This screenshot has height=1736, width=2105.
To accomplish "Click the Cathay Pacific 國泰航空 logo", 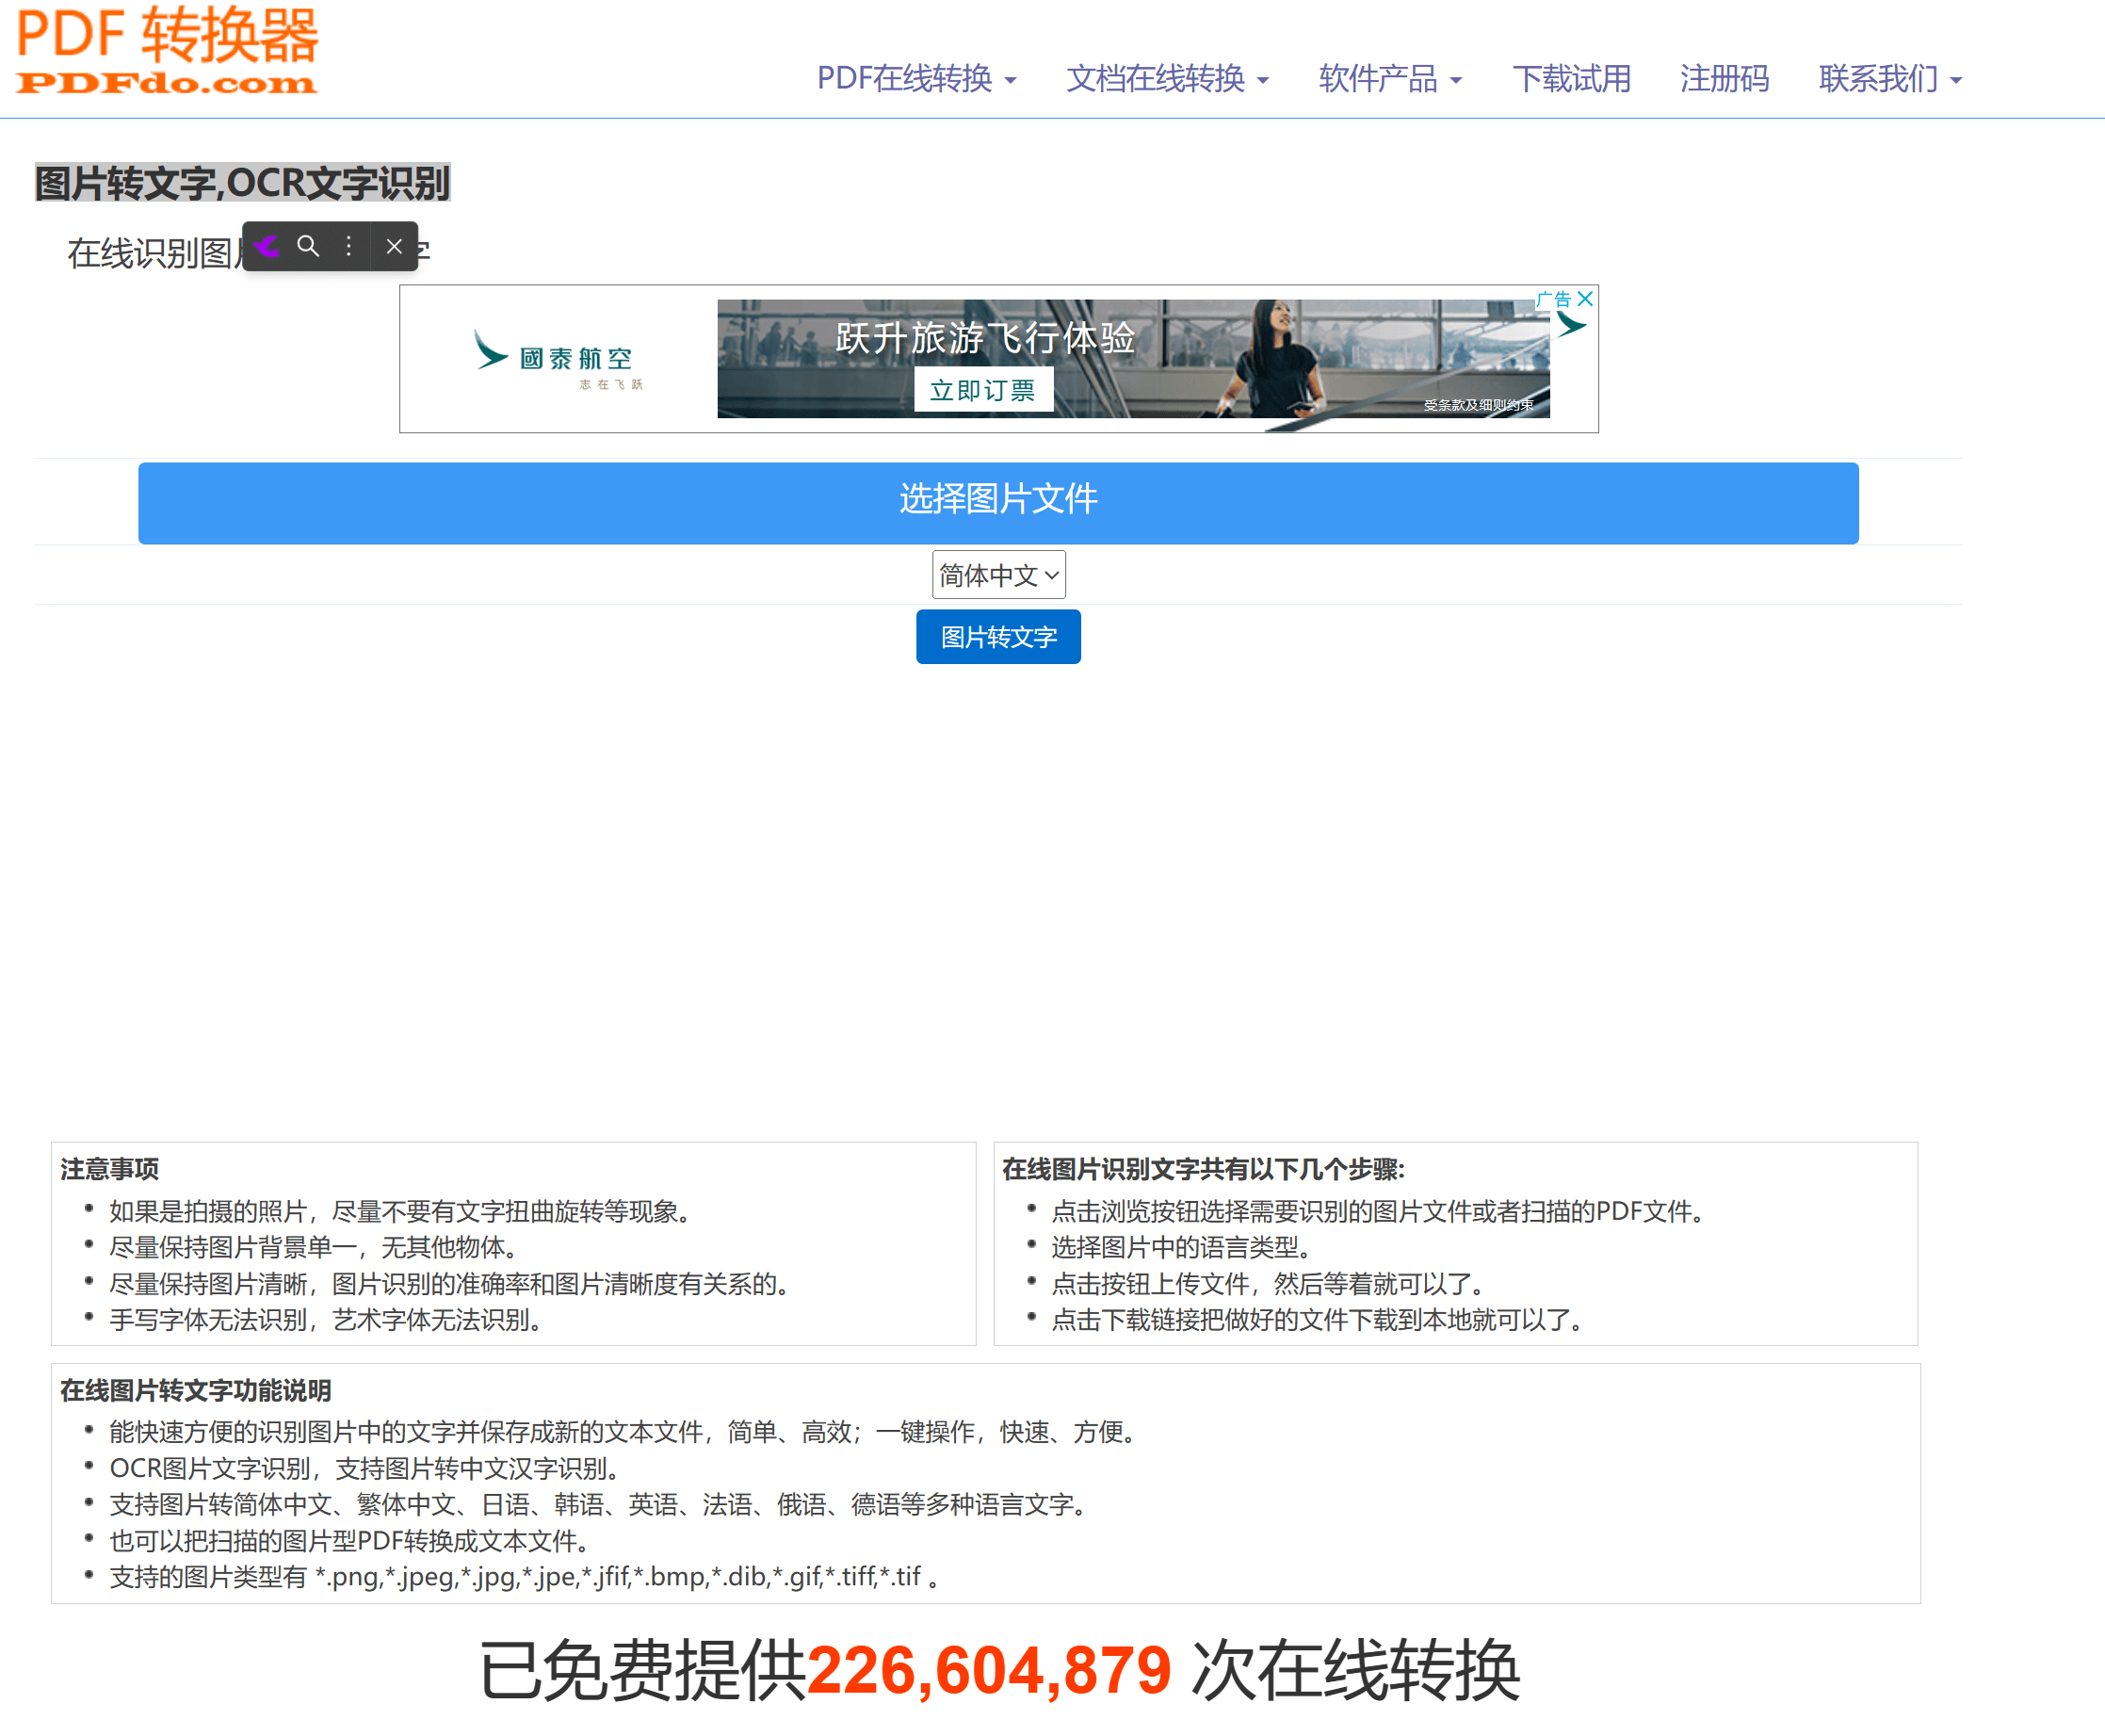I will click(x=557, y=358).
